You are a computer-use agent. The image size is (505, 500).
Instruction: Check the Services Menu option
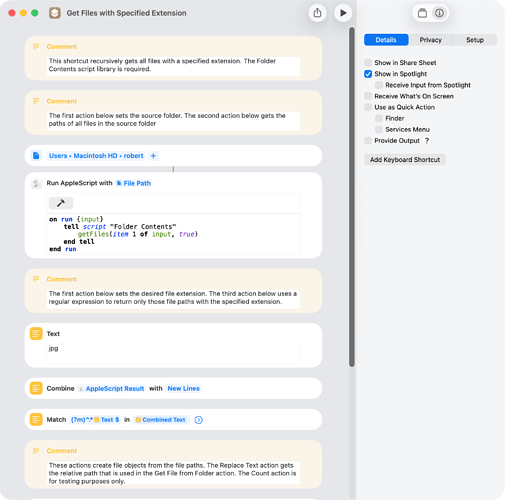[379, 129]
